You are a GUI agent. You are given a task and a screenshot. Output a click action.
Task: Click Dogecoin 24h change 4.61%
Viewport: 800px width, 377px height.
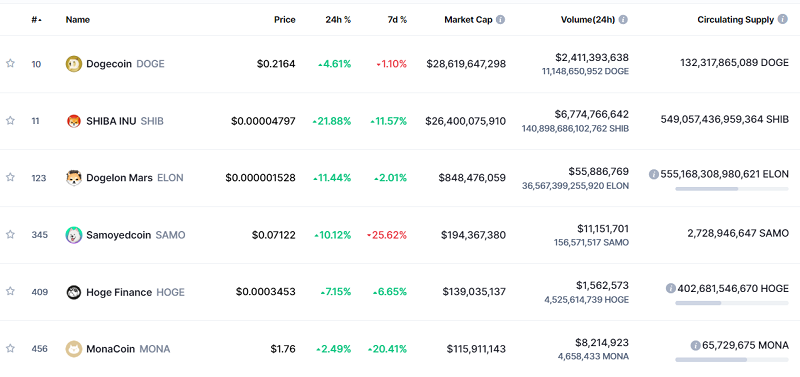(335, 64)
